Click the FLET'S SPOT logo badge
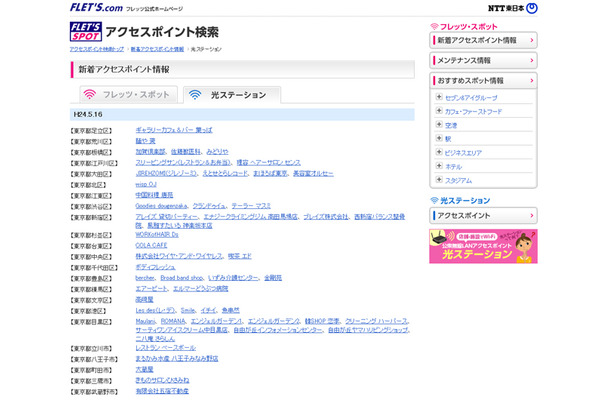Screen dimensions: 610x400 86,32
